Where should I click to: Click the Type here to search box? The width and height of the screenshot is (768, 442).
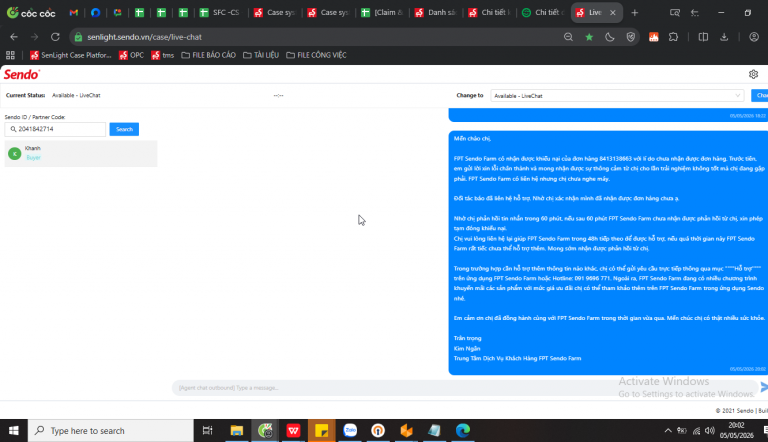click(x=111, y=430)
